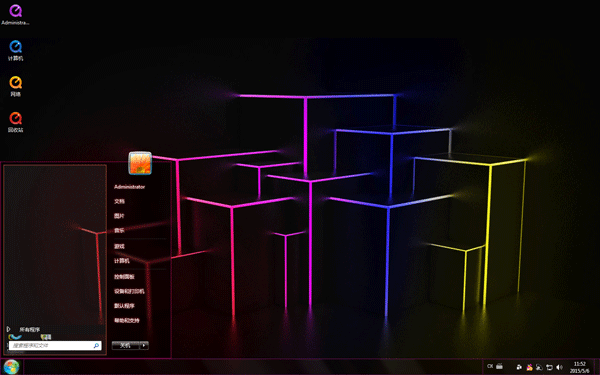Image resolution: width=600 pixels, height=375 pixels.
Task: Click the Windows Start orb
Action: pyautogui.click(x=11, y=367)
